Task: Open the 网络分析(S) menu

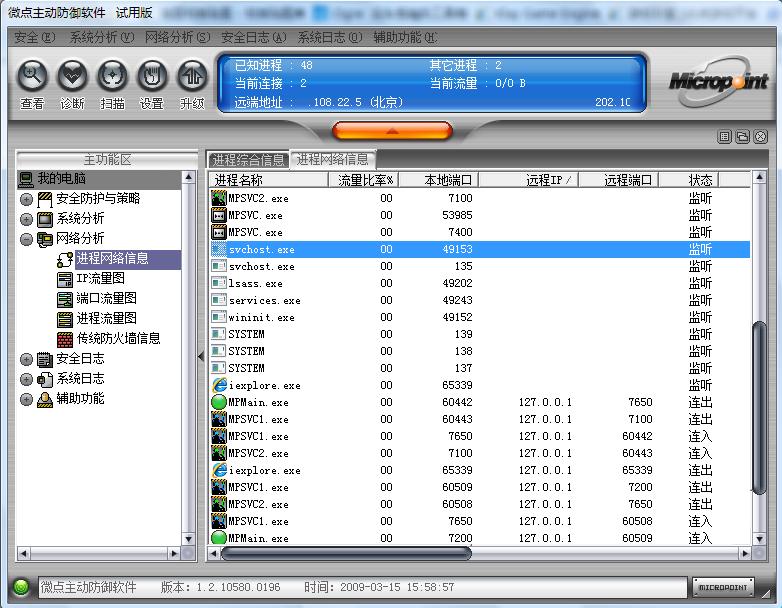Action: 178,37
